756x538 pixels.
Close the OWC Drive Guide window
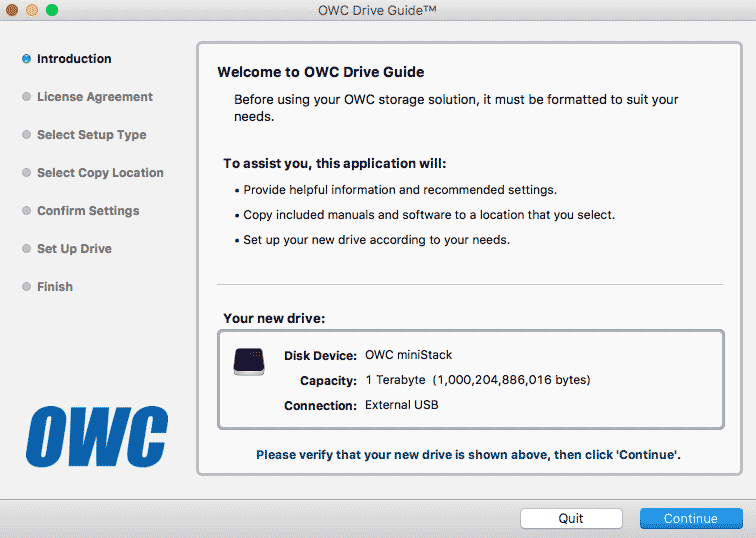click(11, 10)
